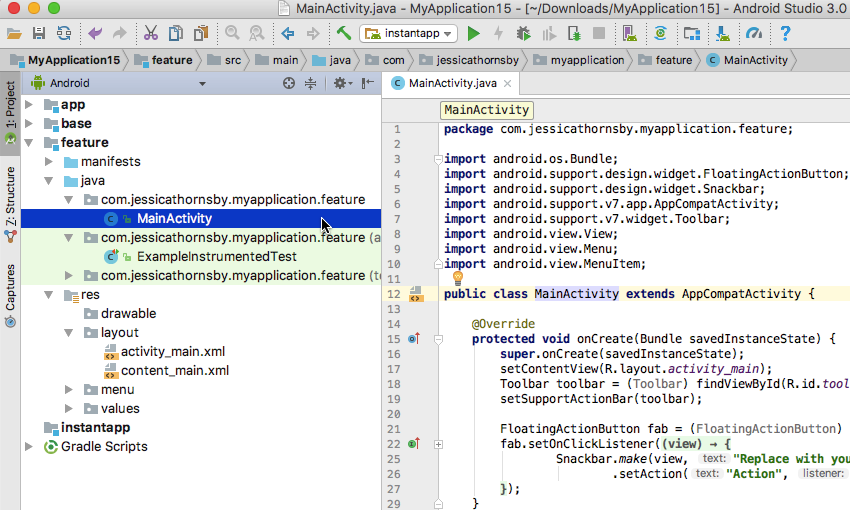850x510 pixels.
Task: Open the project panel gear settings
Action: click(x=342, y=83)
